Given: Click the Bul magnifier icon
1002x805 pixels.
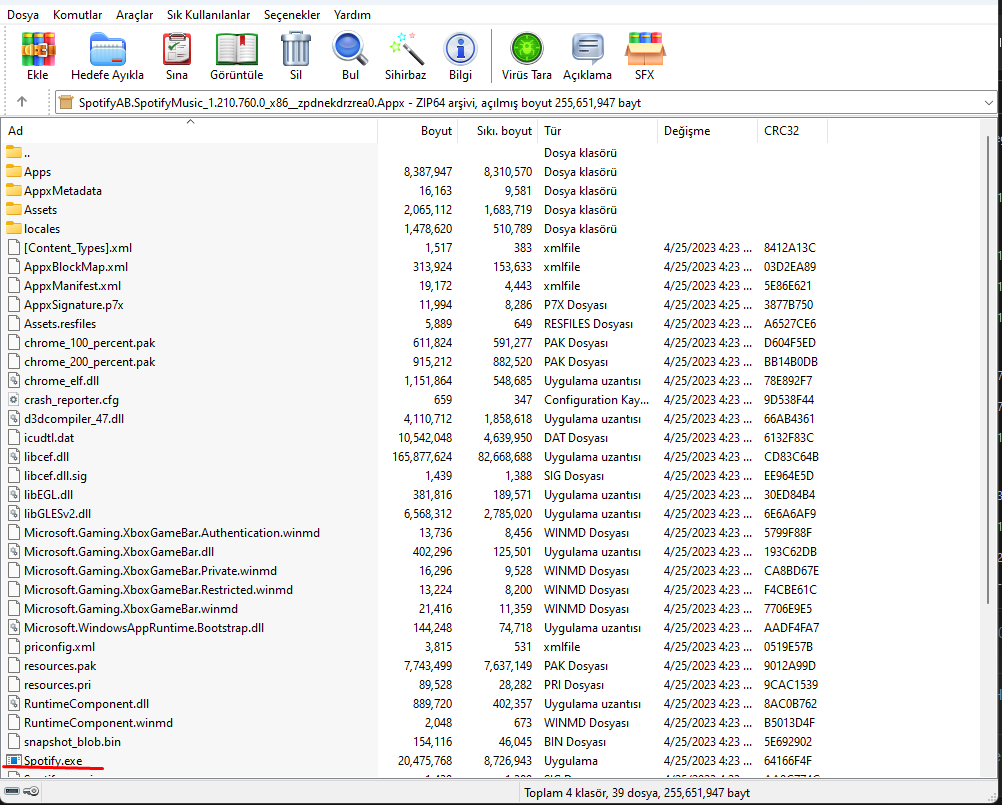Looking at the screenshot, I should (350, 50).
